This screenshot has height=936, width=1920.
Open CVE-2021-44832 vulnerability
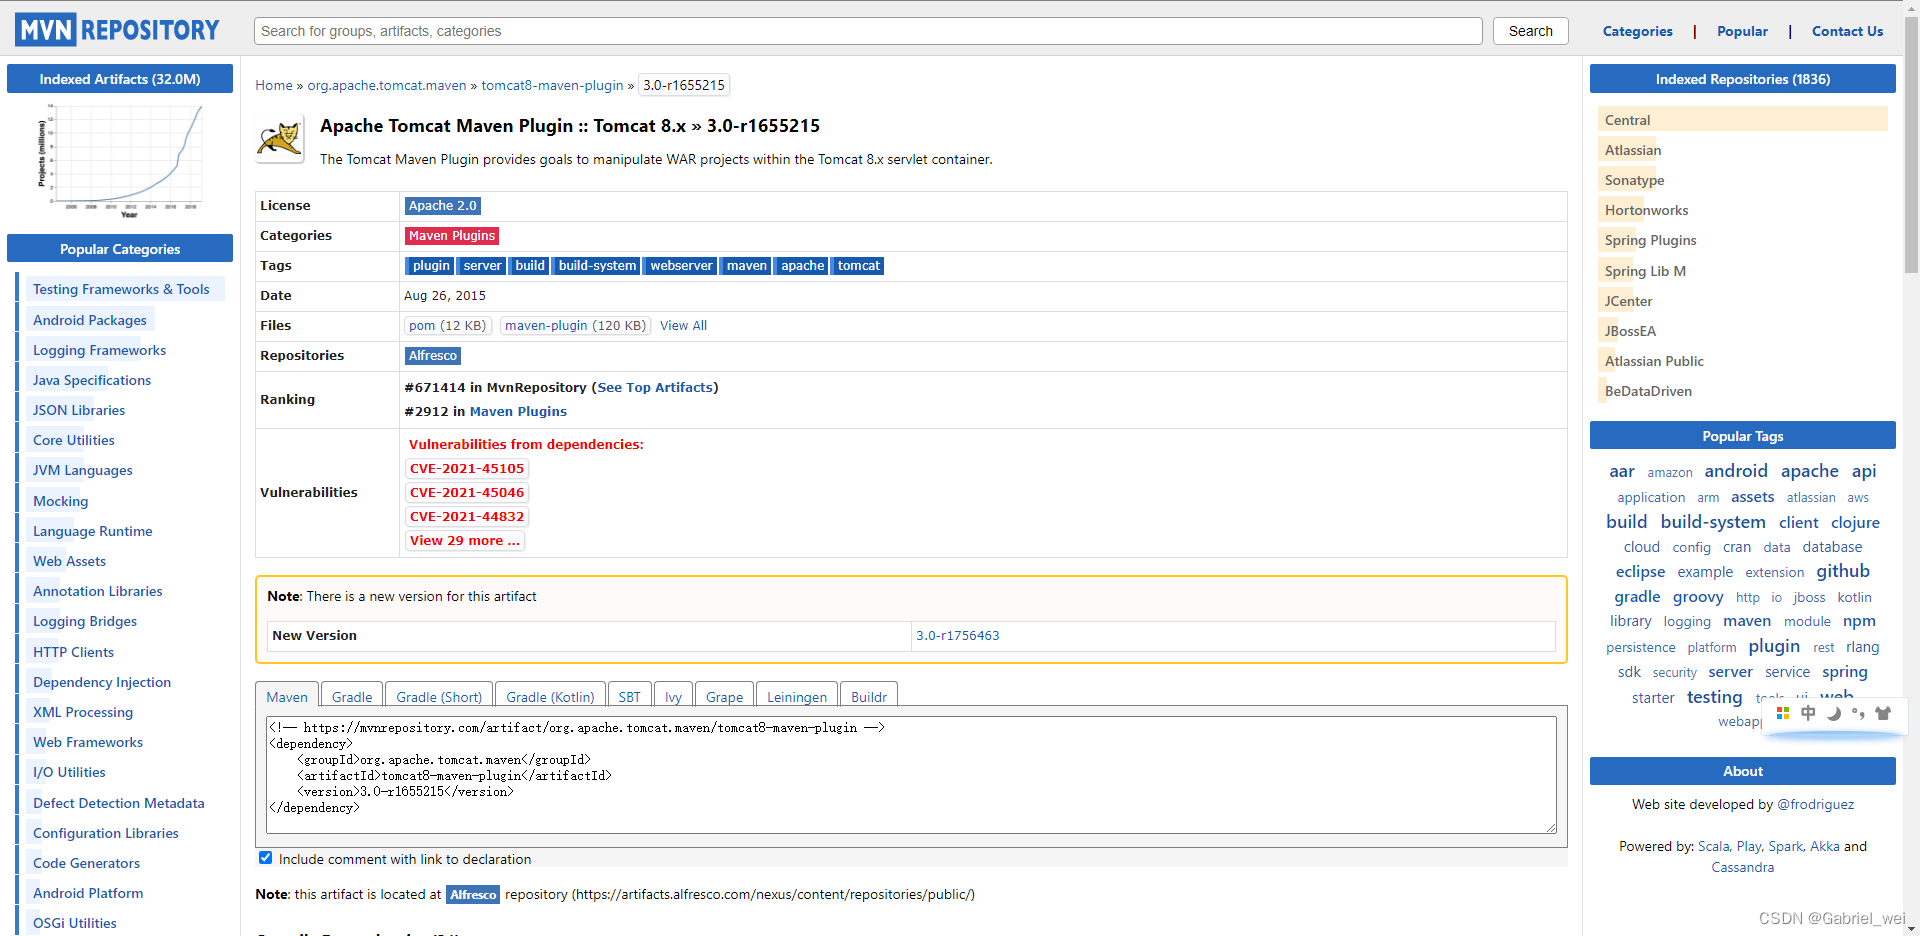467,517
